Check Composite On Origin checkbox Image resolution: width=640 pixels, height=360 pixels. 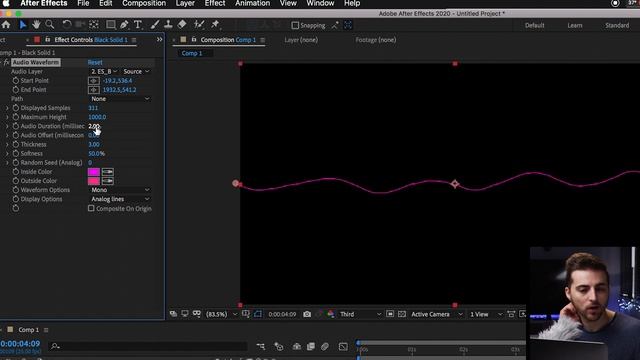coord(91,208)
